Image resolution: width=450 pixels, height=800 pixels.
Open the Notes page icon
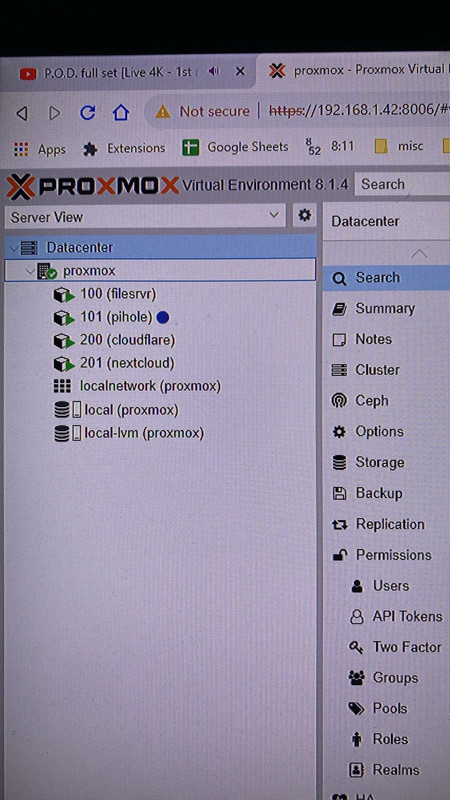click(339, 340)
